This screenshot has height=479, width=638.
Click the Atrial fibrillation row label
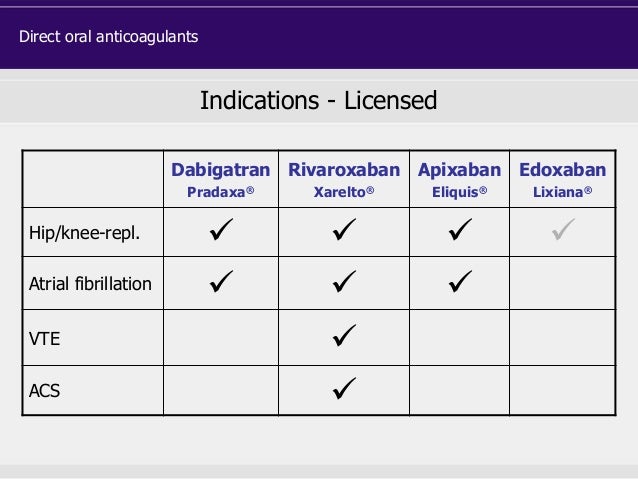click(x=90, y=284)
